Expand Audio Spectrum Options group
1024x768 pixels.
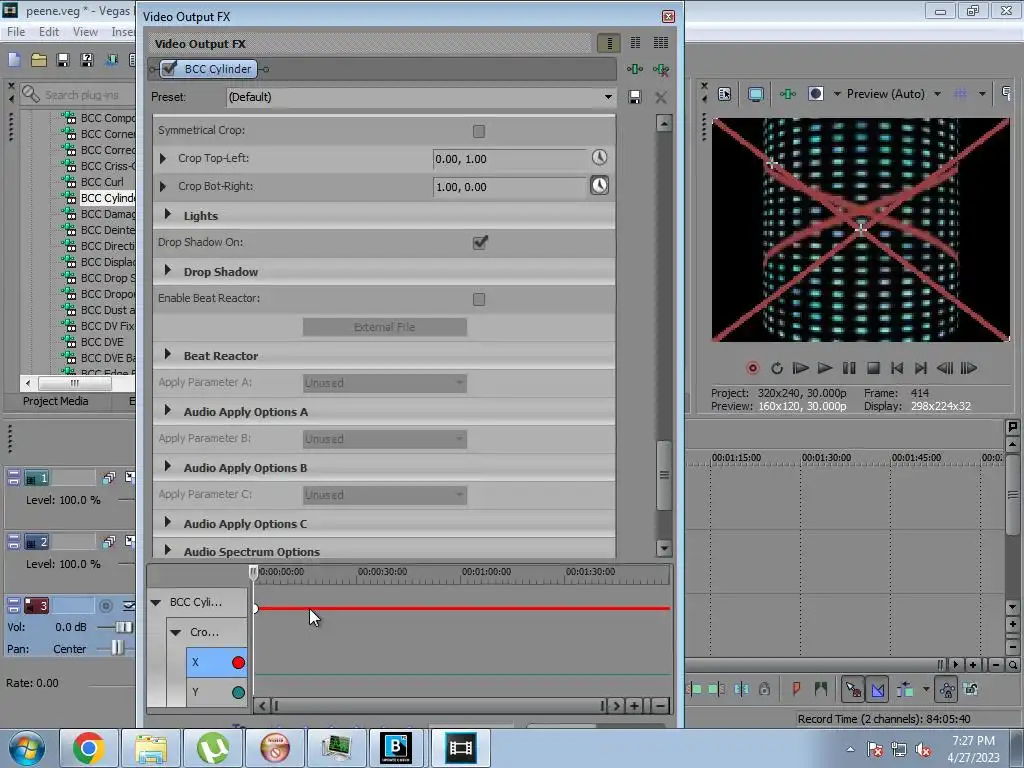(168, 551)
